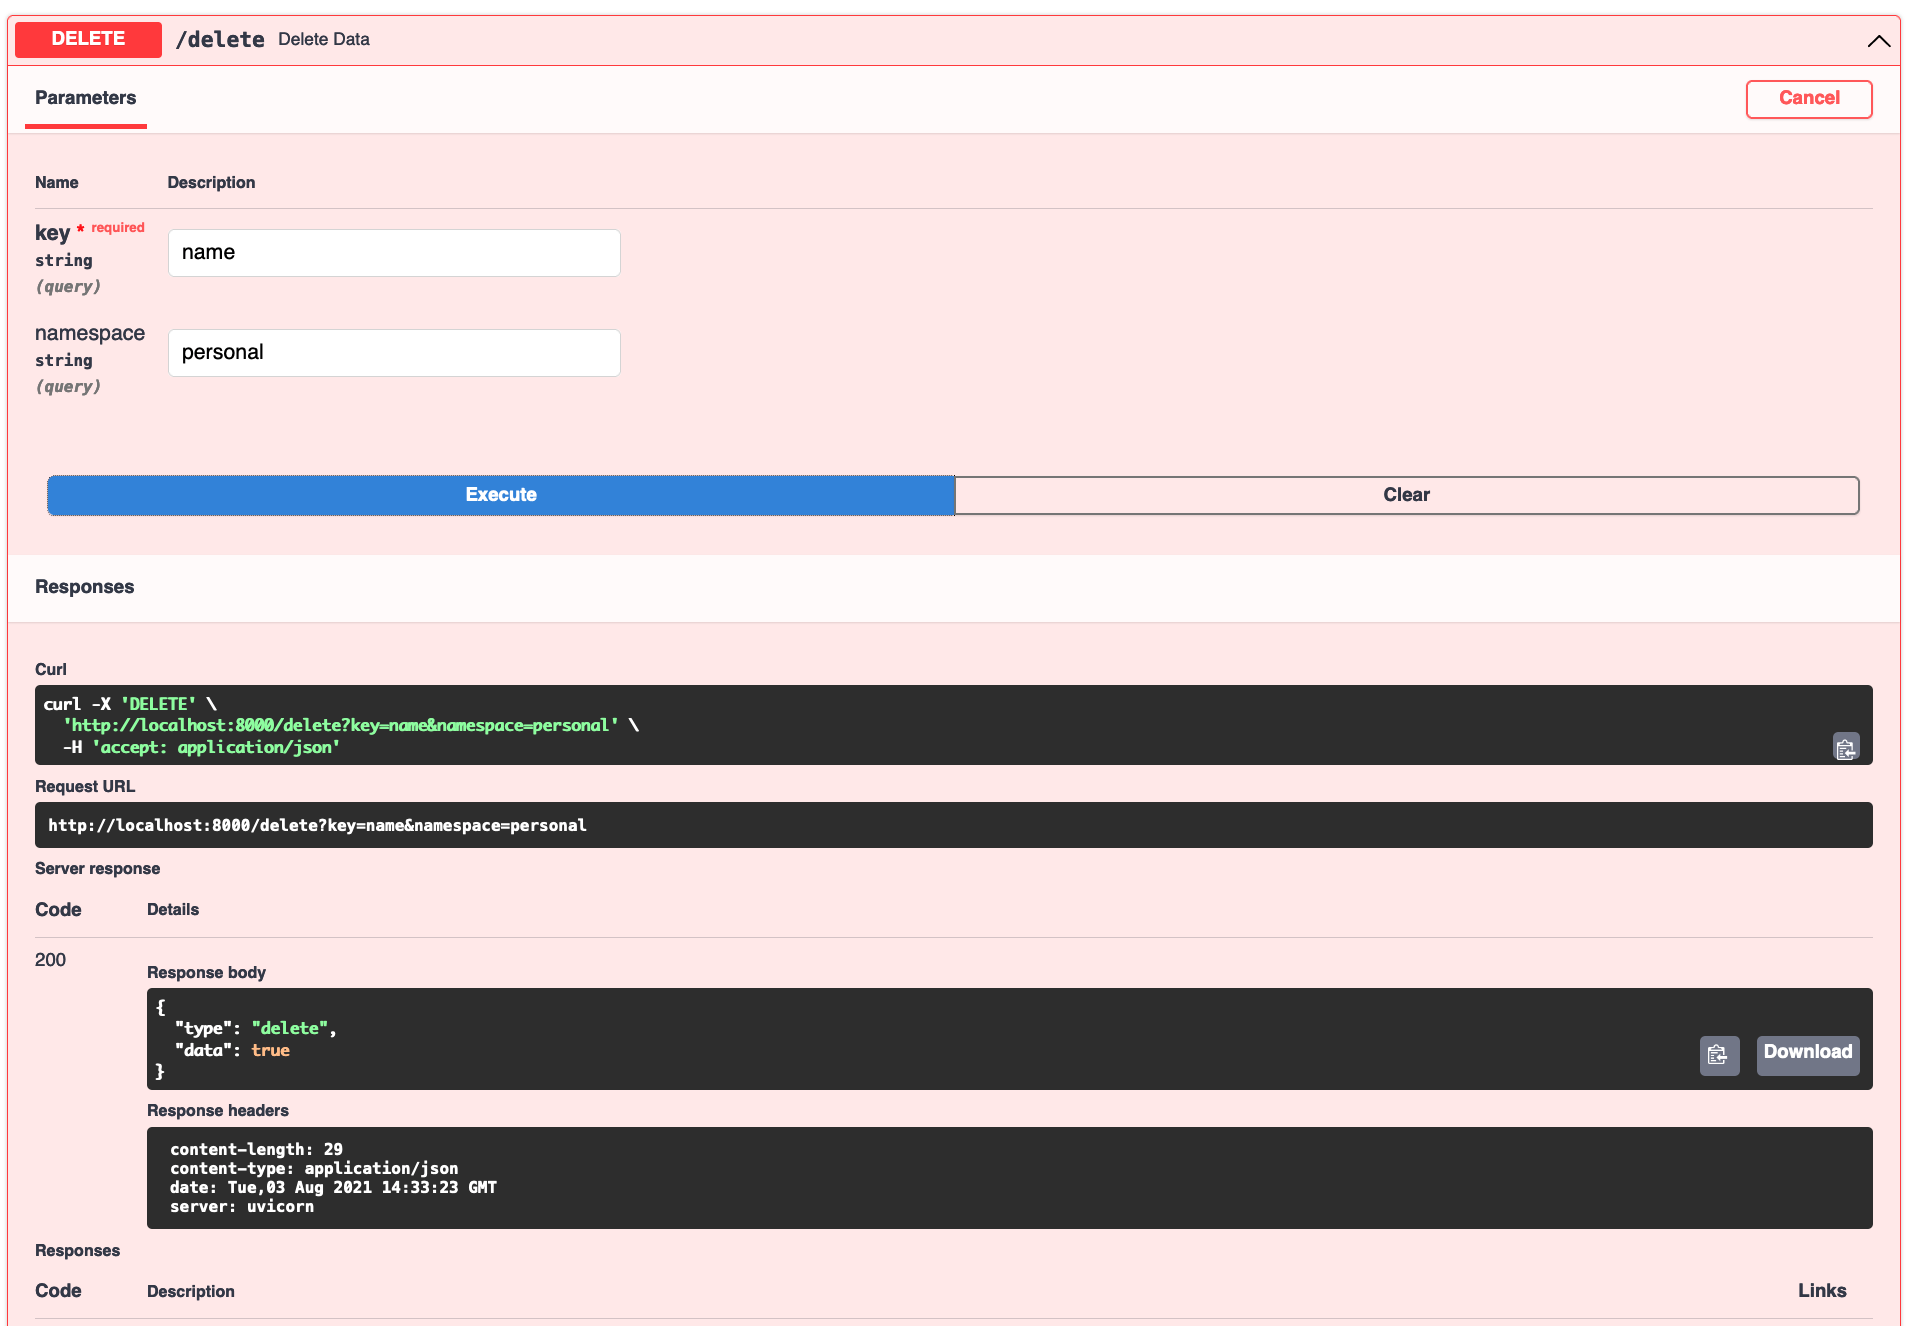Click the Links column header
This screenshot has height=1326, width=1908.
(x=1822, y=1290)
